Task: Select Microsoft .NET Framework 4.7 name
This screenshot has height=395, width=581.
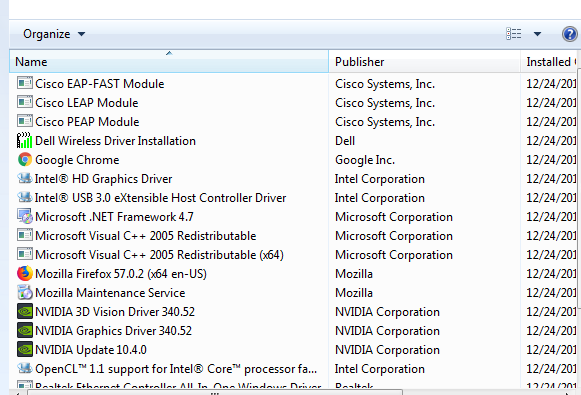Action: (114, 217)
